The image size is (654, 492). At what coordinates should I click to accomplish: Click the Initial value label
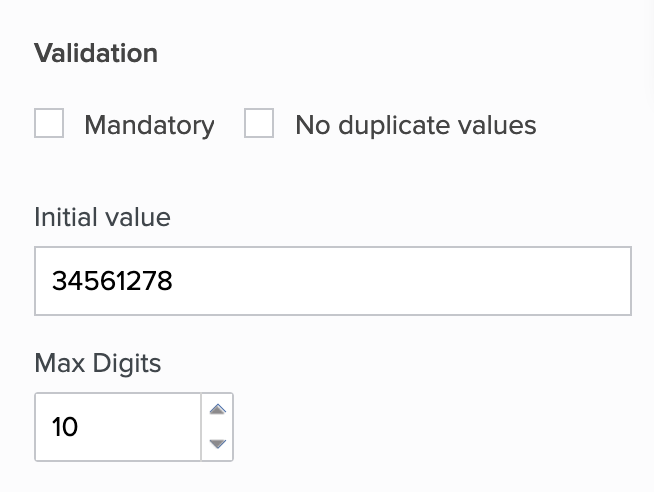click(102, 217)
